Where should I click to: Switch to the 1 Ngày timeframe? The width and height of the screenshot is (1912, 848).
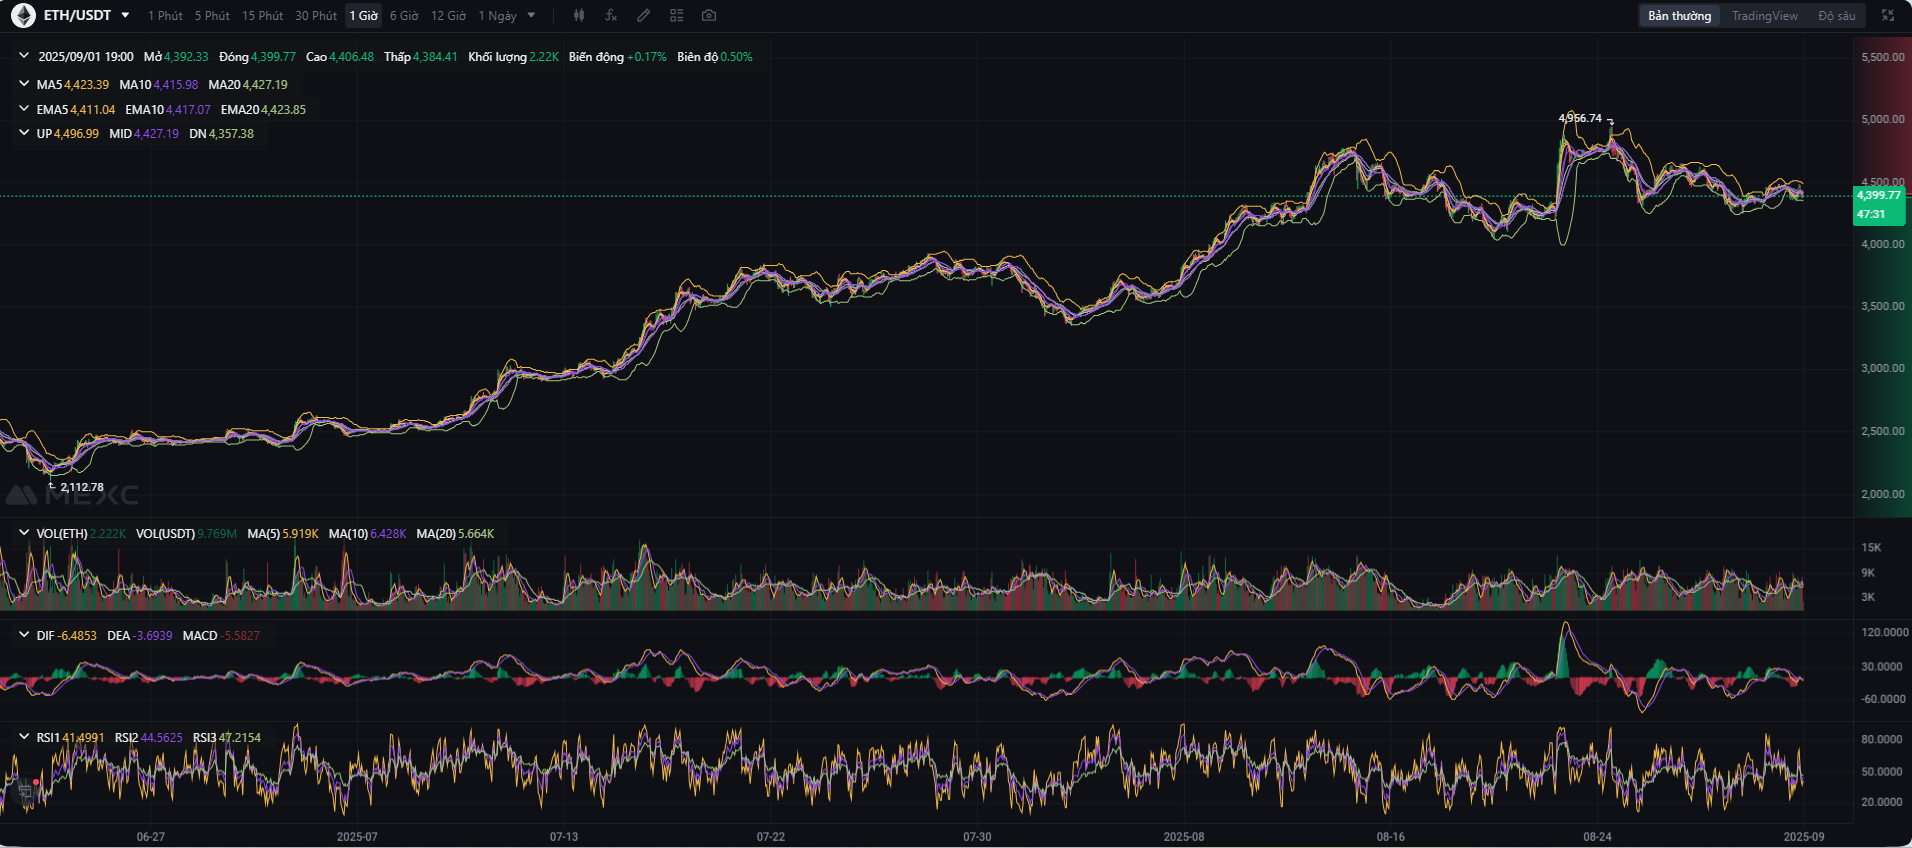[x=497, y=16]
